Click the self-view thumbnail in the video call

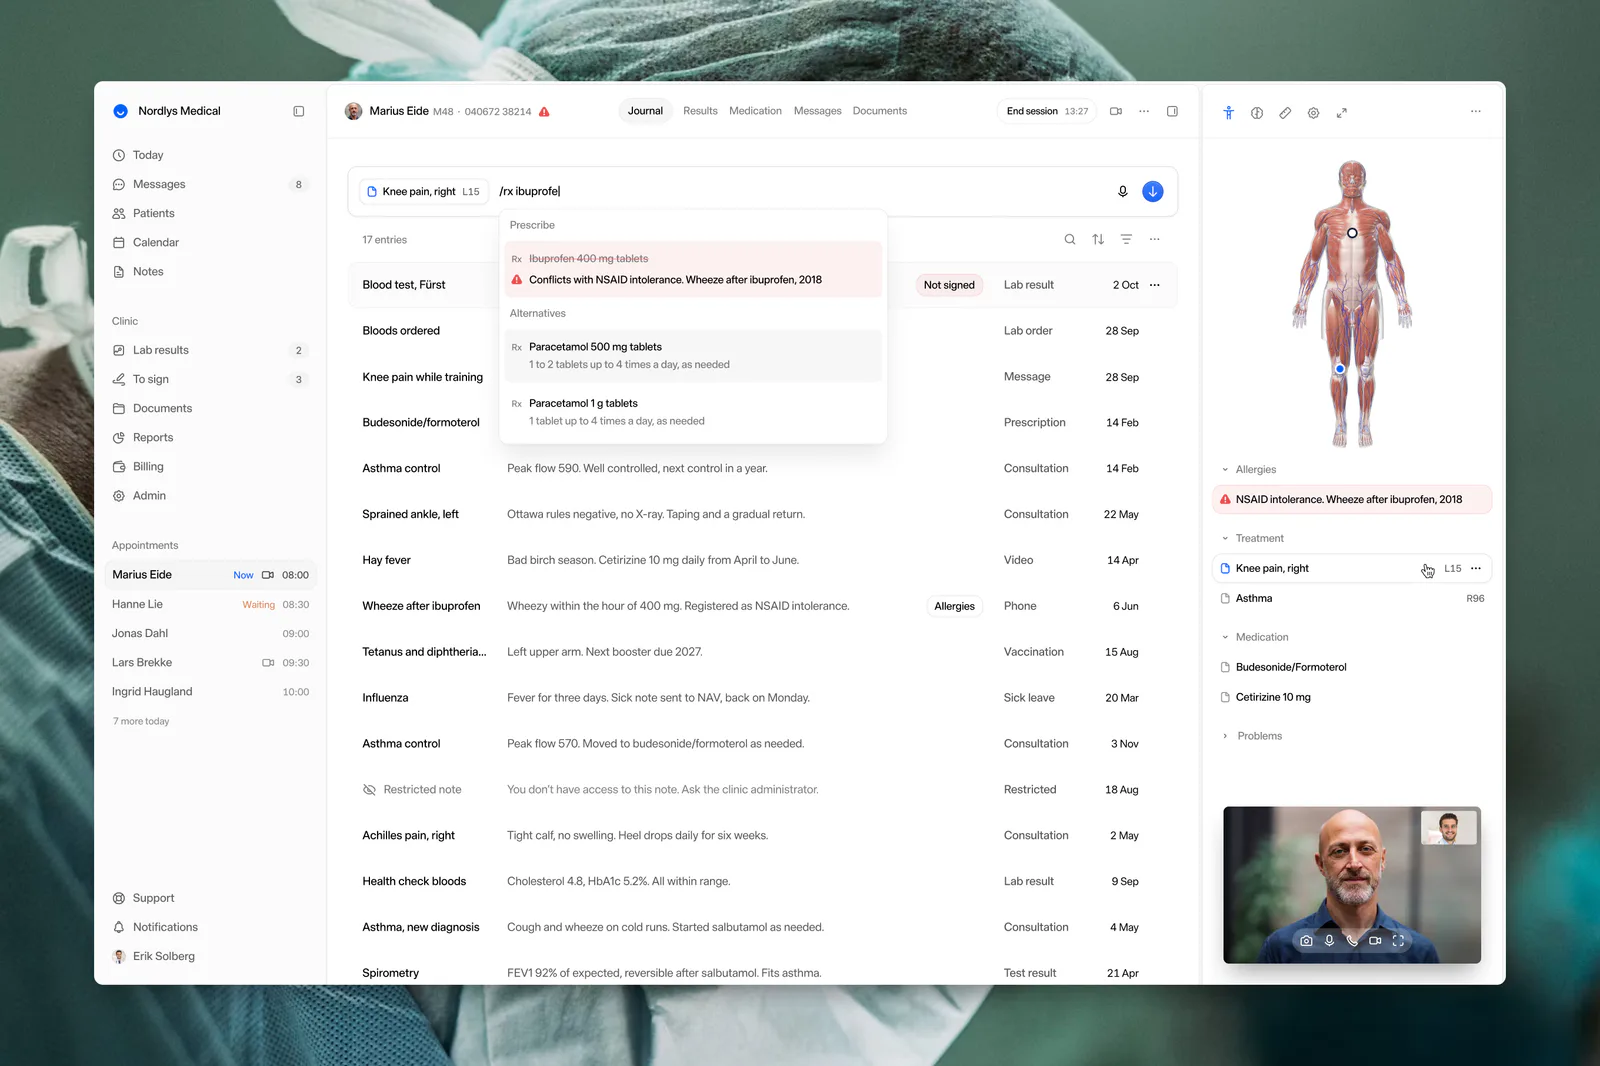click(1449, 828)
